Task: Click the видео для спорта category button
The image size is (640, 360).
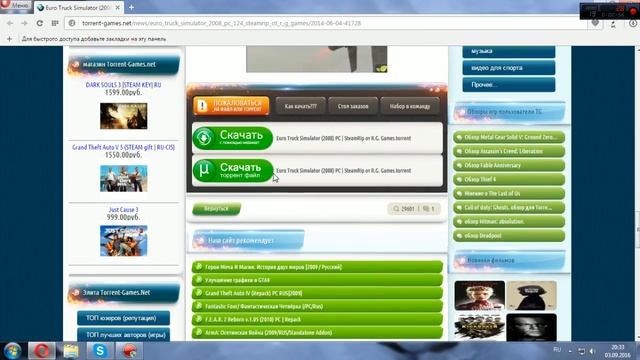Action: (x=509, y=68)
